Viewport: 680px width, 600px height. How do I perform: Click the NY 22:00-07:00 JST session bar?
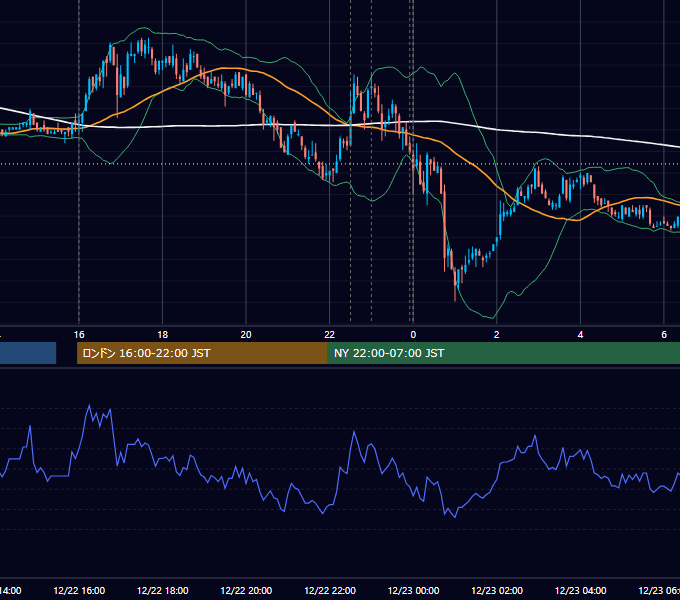pyautogui.click(x=504, y=353)
